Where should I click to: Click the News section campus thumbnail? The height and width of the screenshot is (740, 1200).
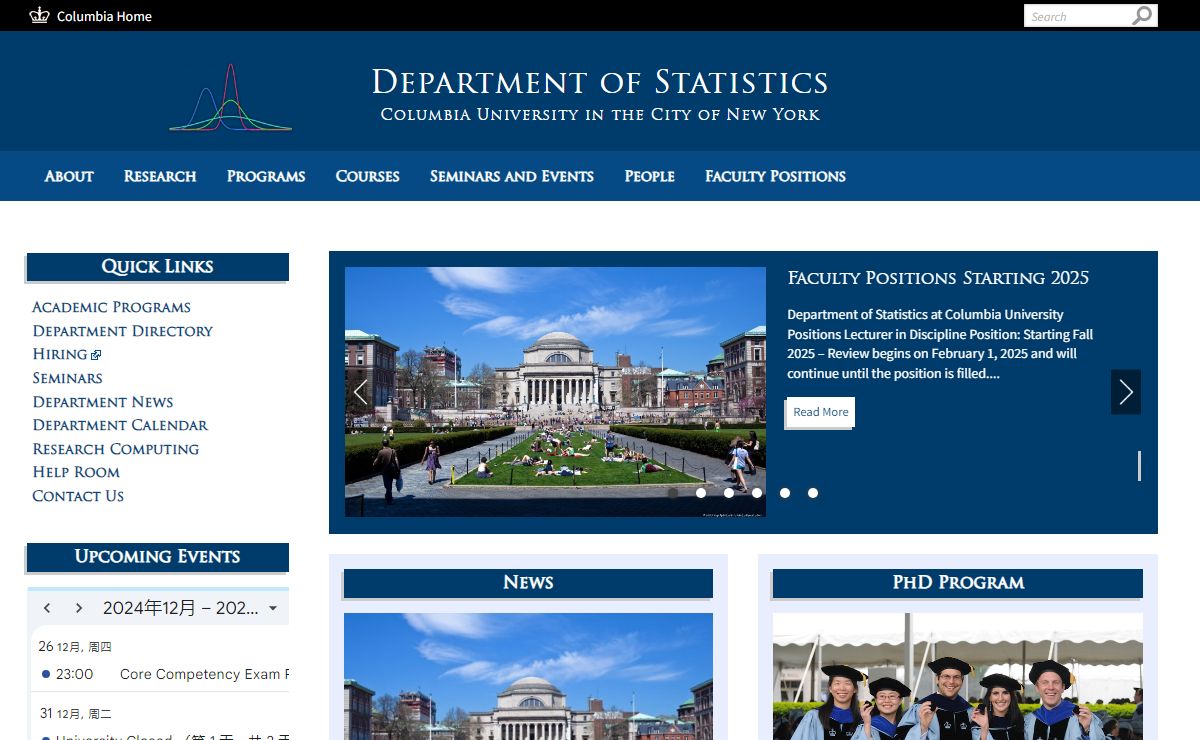(x=528, y=676)
